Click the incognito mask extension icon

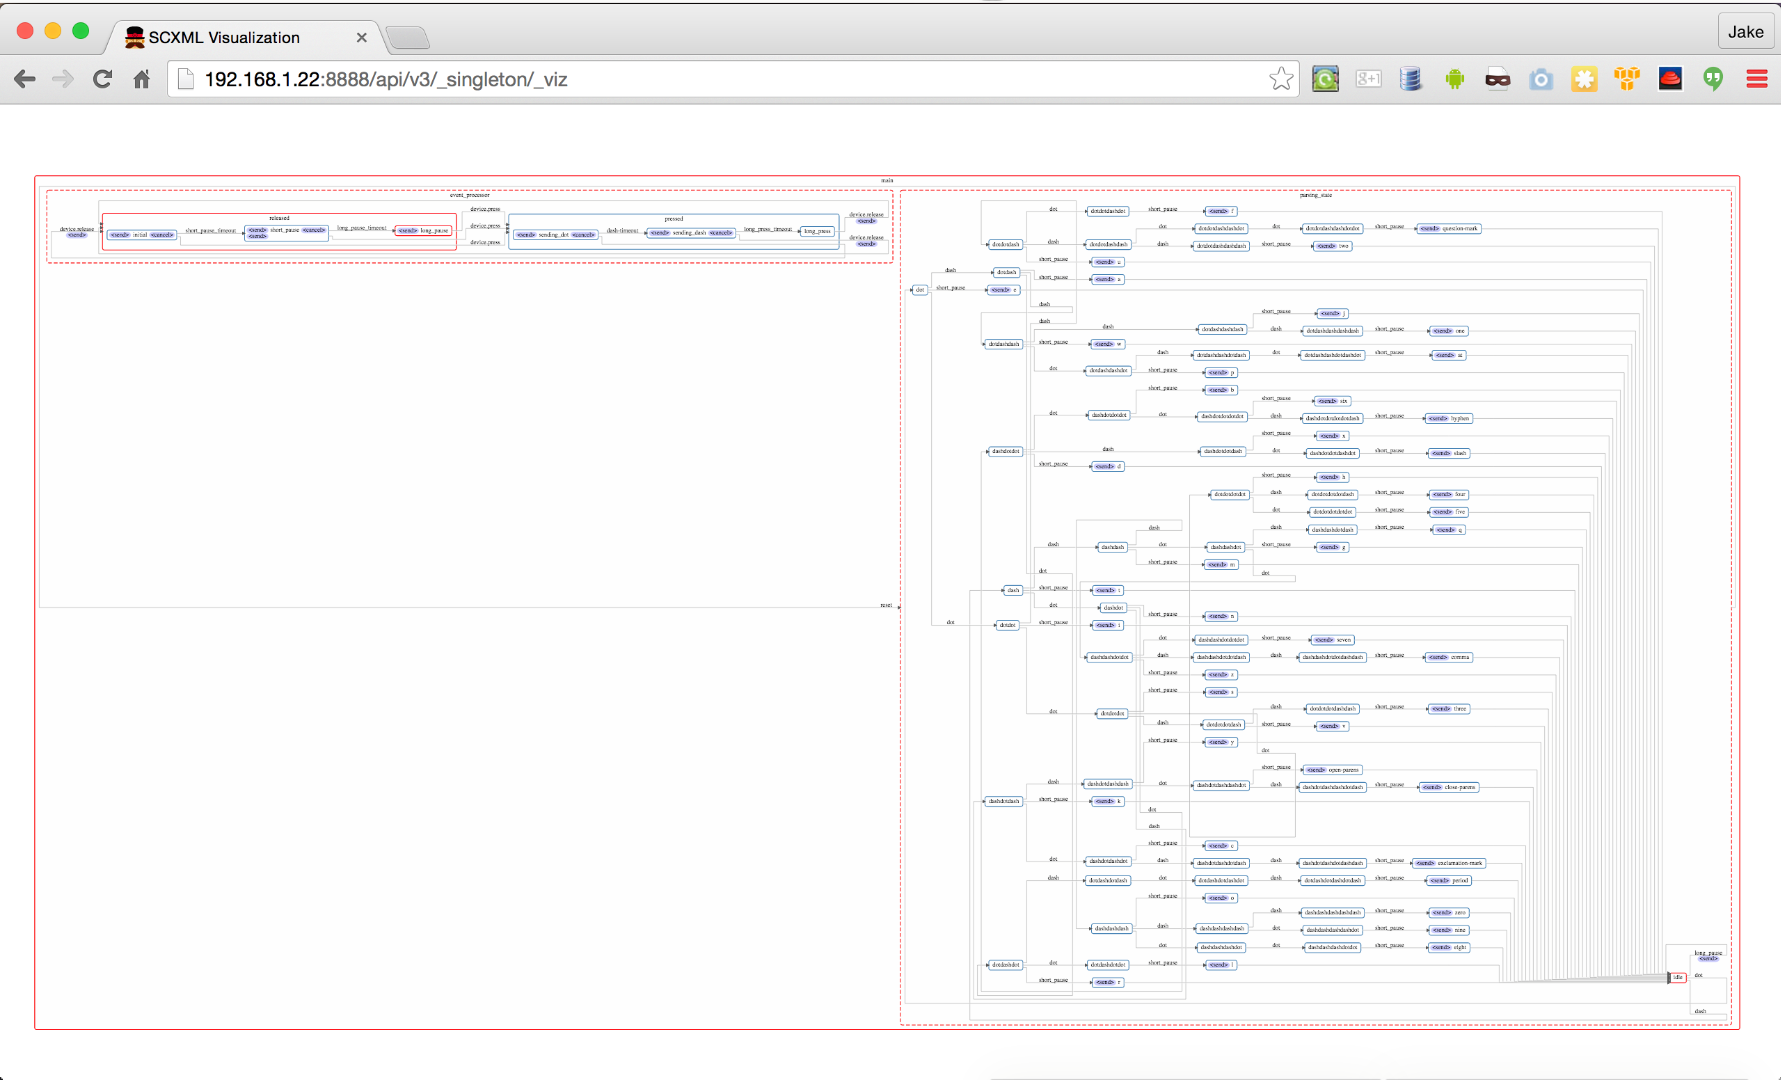coord(1497,79)
